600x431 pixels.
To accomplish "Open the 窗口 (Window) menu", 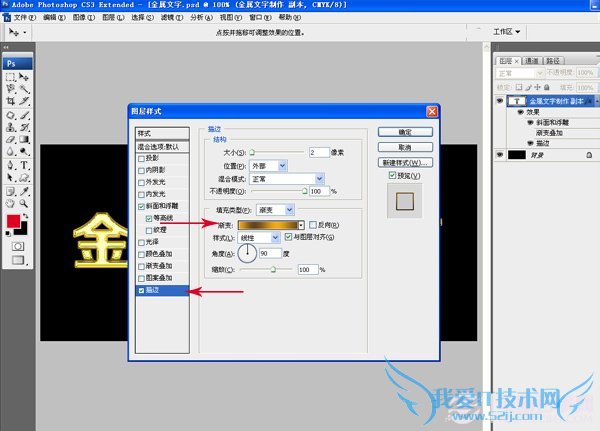I will coord(260,18).
